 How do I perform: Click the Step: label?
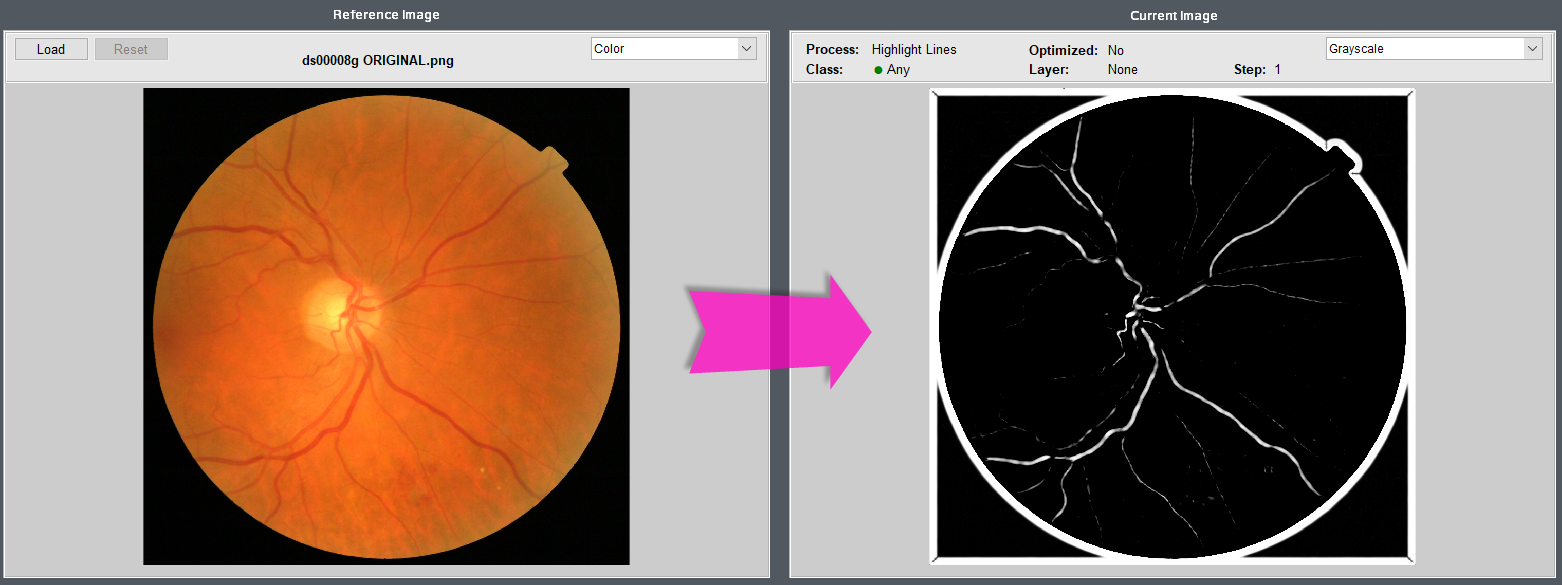[1250, 70]
